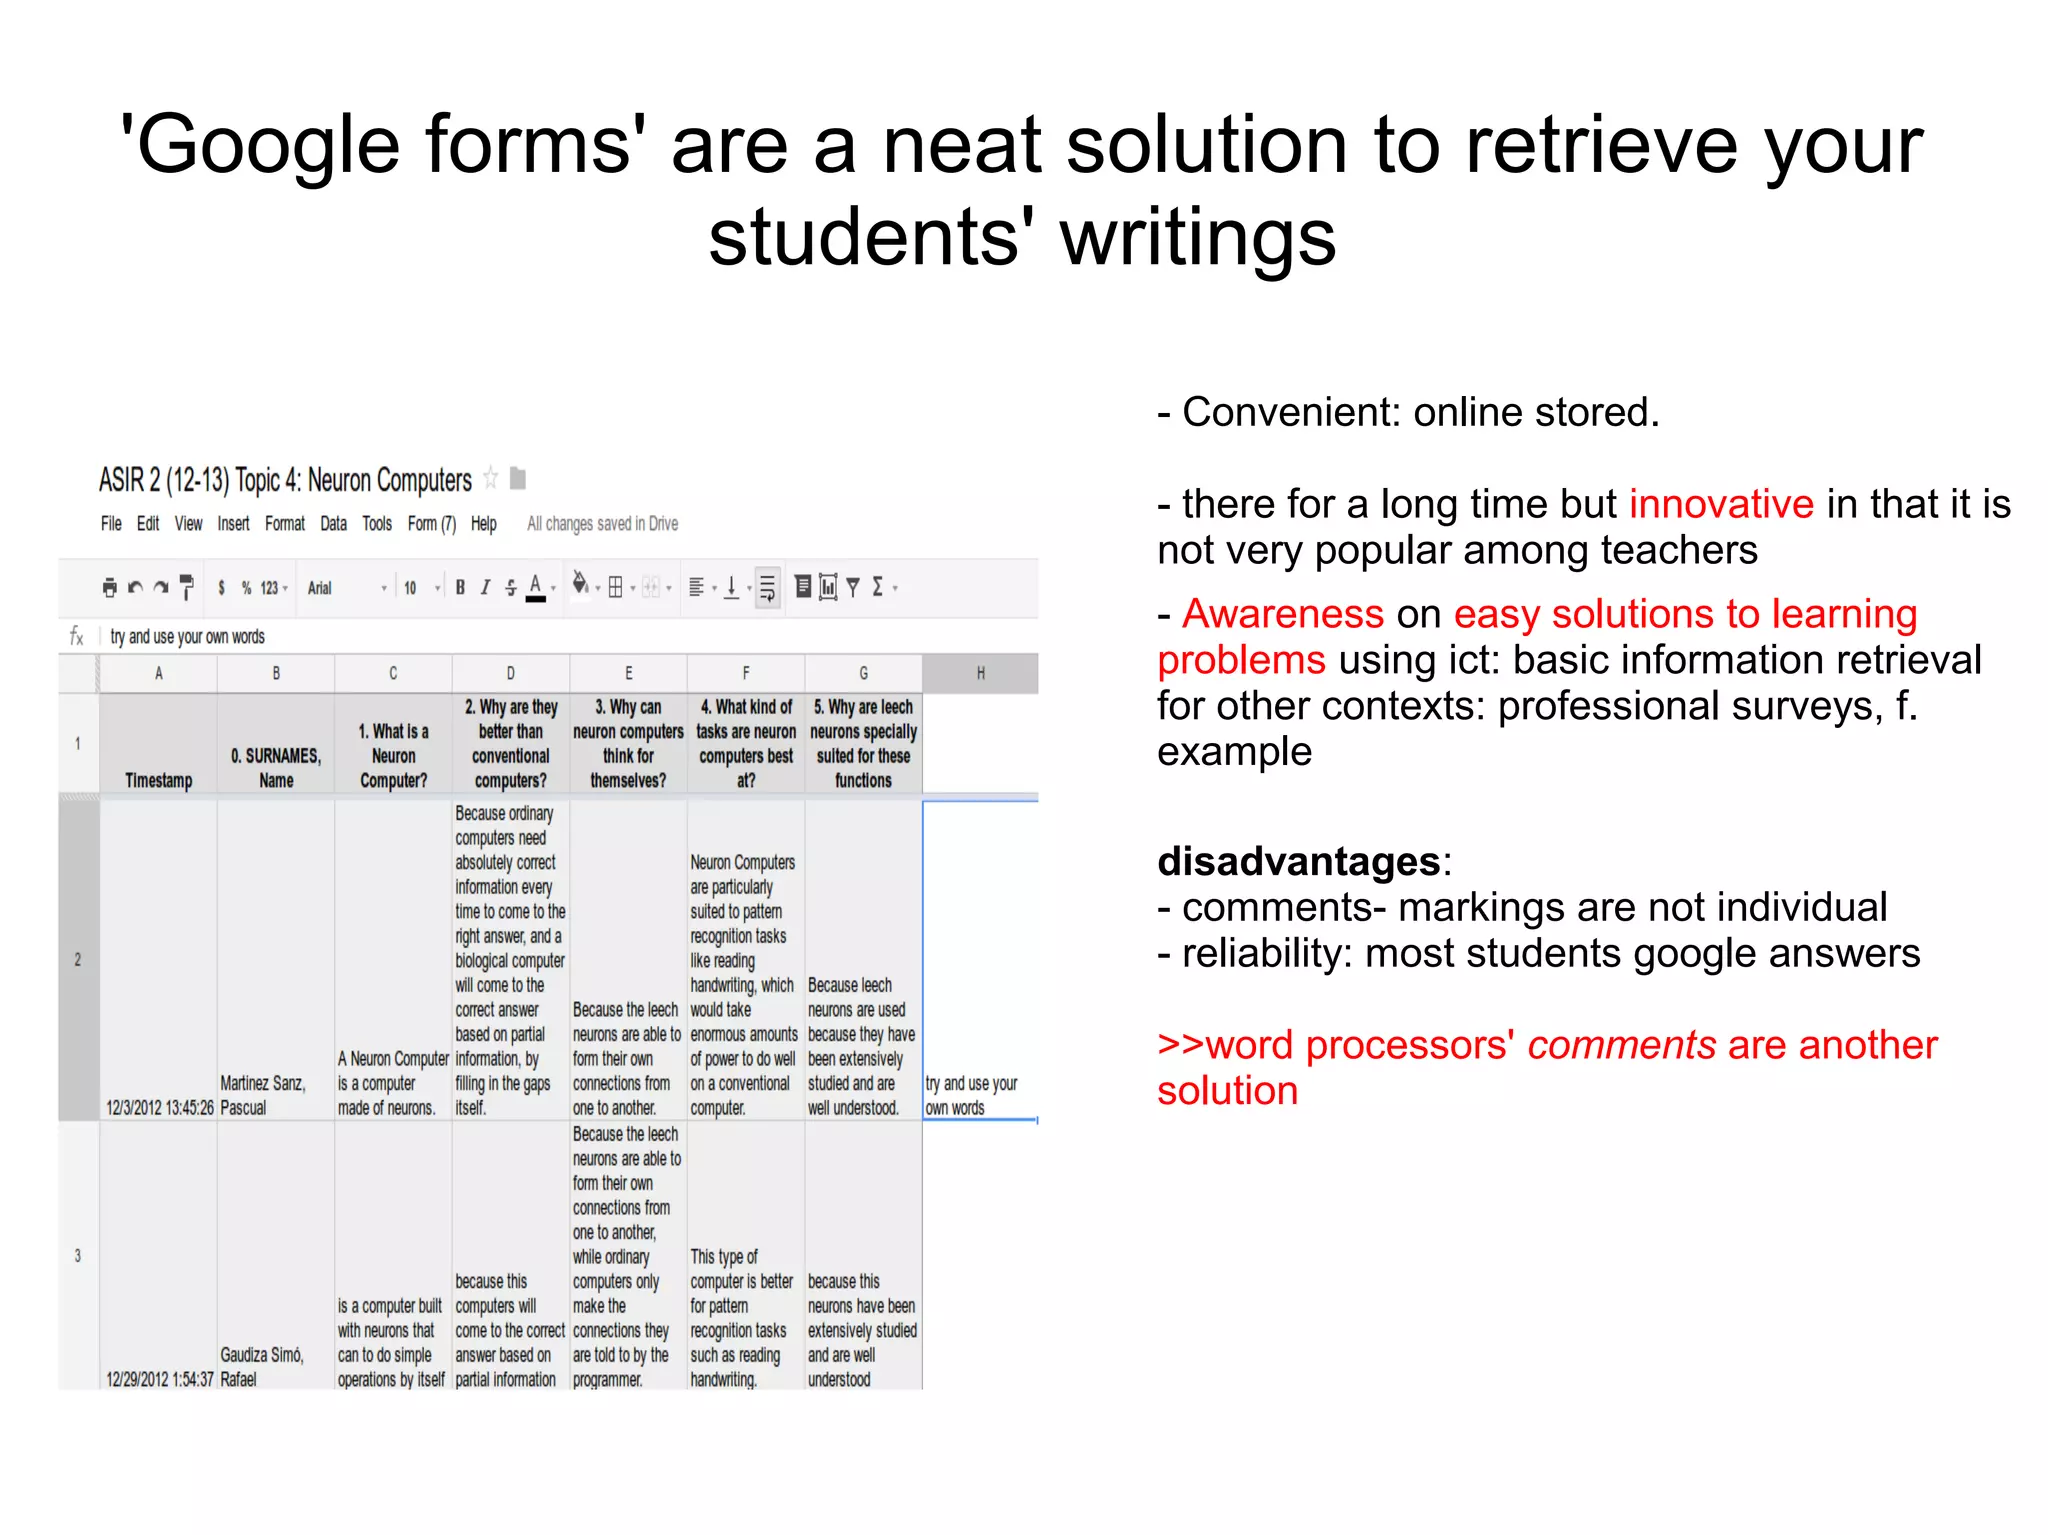Click cell H2 'try and use your own words'
Screen dimensions: 2048x1535
pyautogui.click(x=980, y=960)
